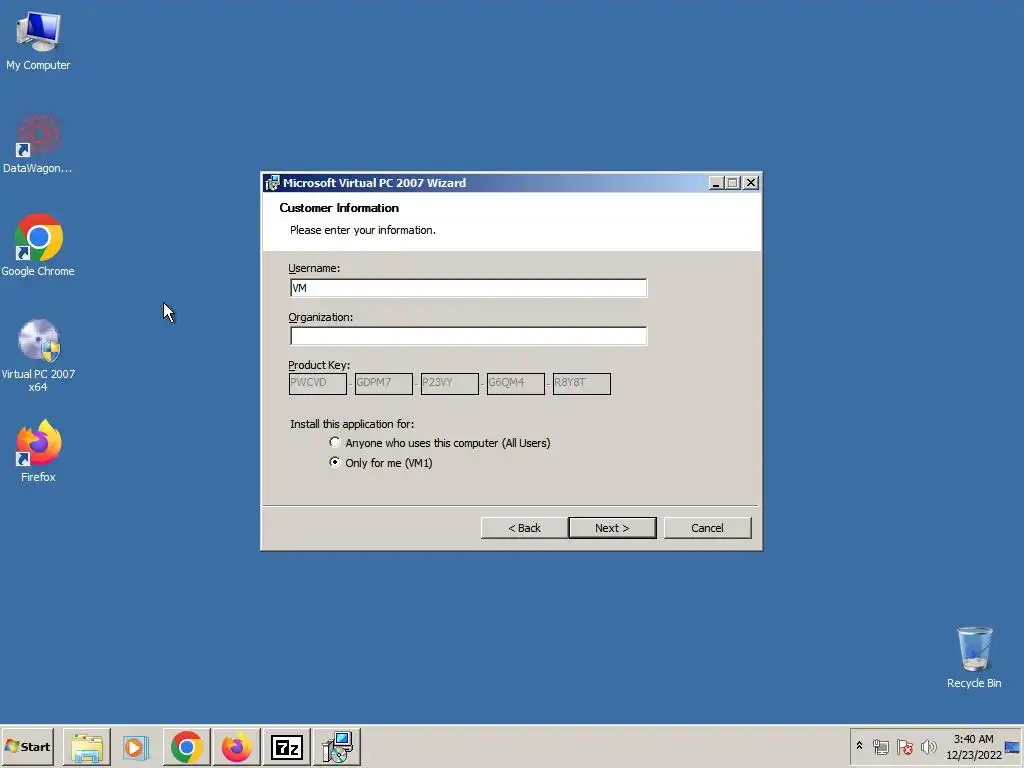Click the Product Key label

(319, 365)
